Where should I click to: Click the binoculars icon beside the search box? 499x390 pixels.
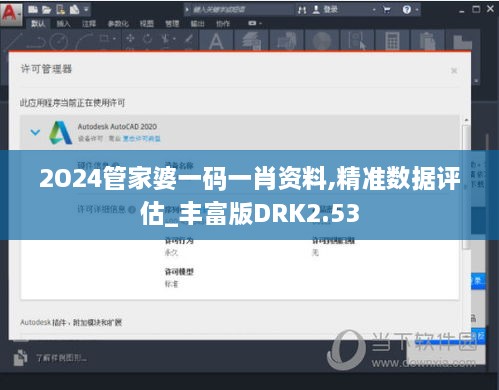coord(302,10)
